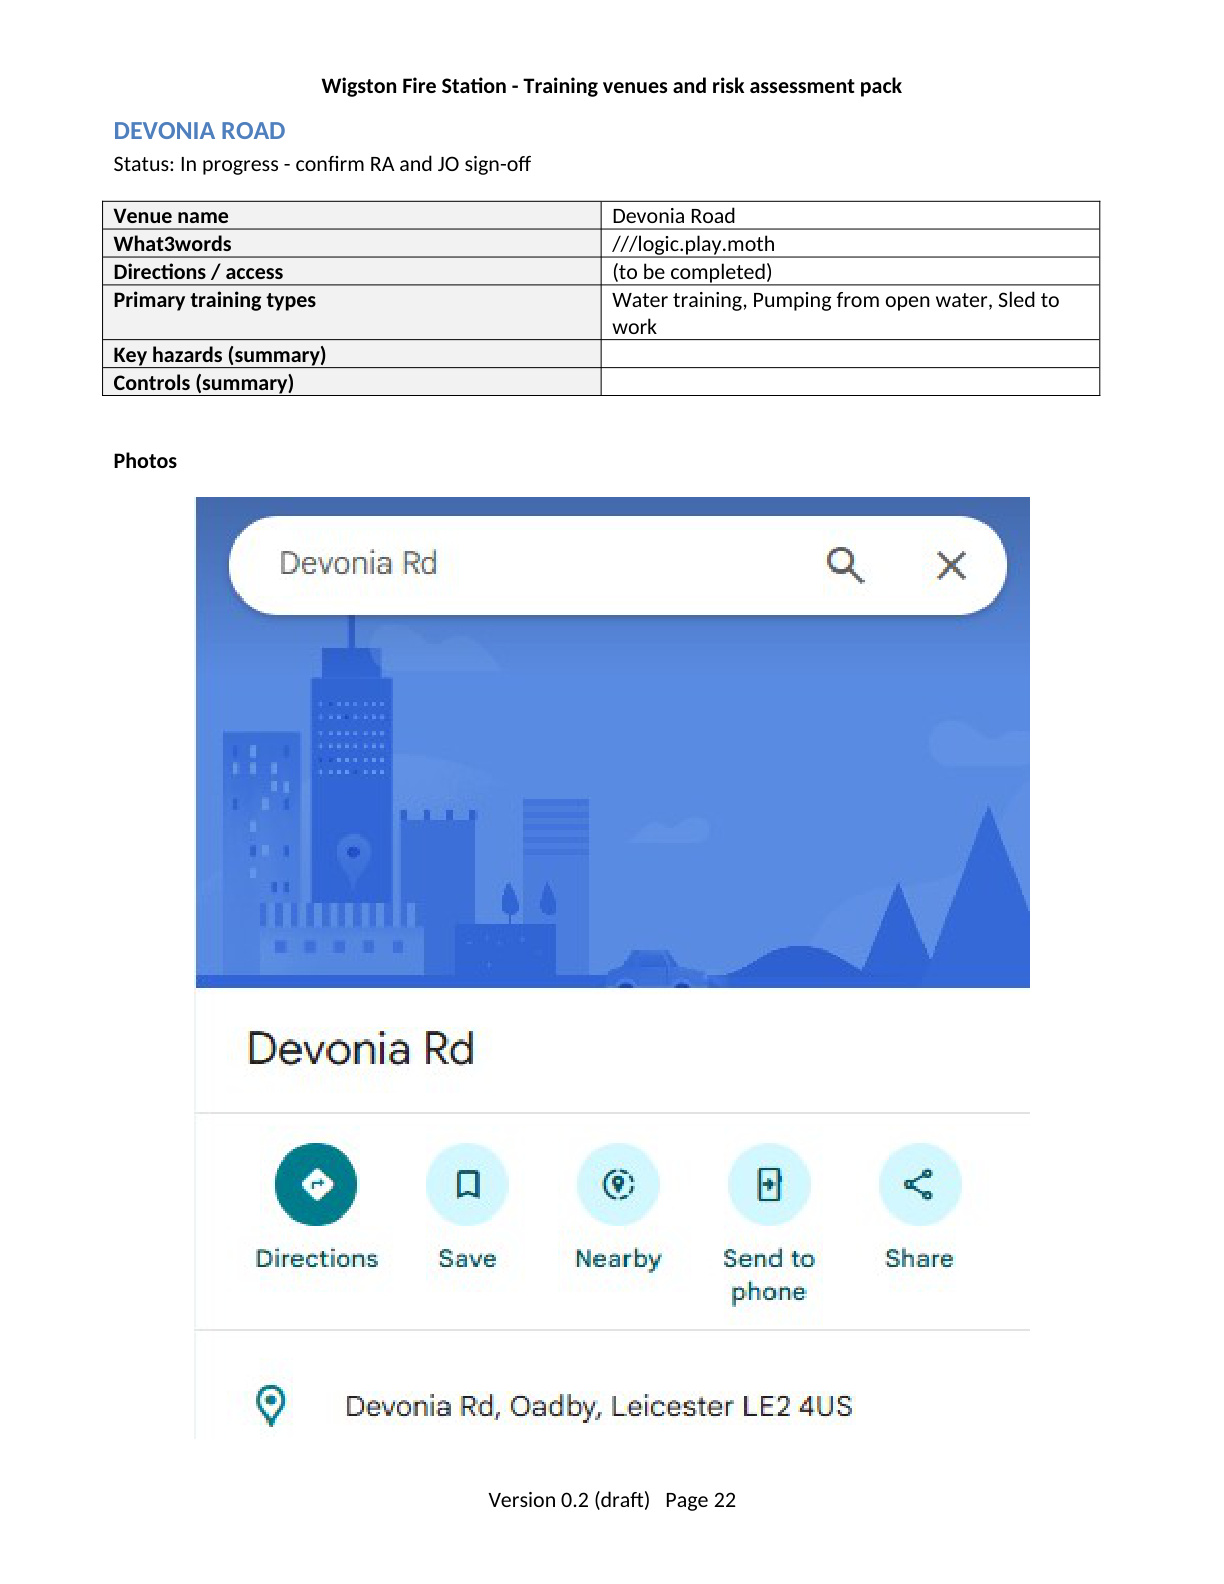Click the location pin beside the address
Screen dimensions: 1224x1584
[271, 1405]
